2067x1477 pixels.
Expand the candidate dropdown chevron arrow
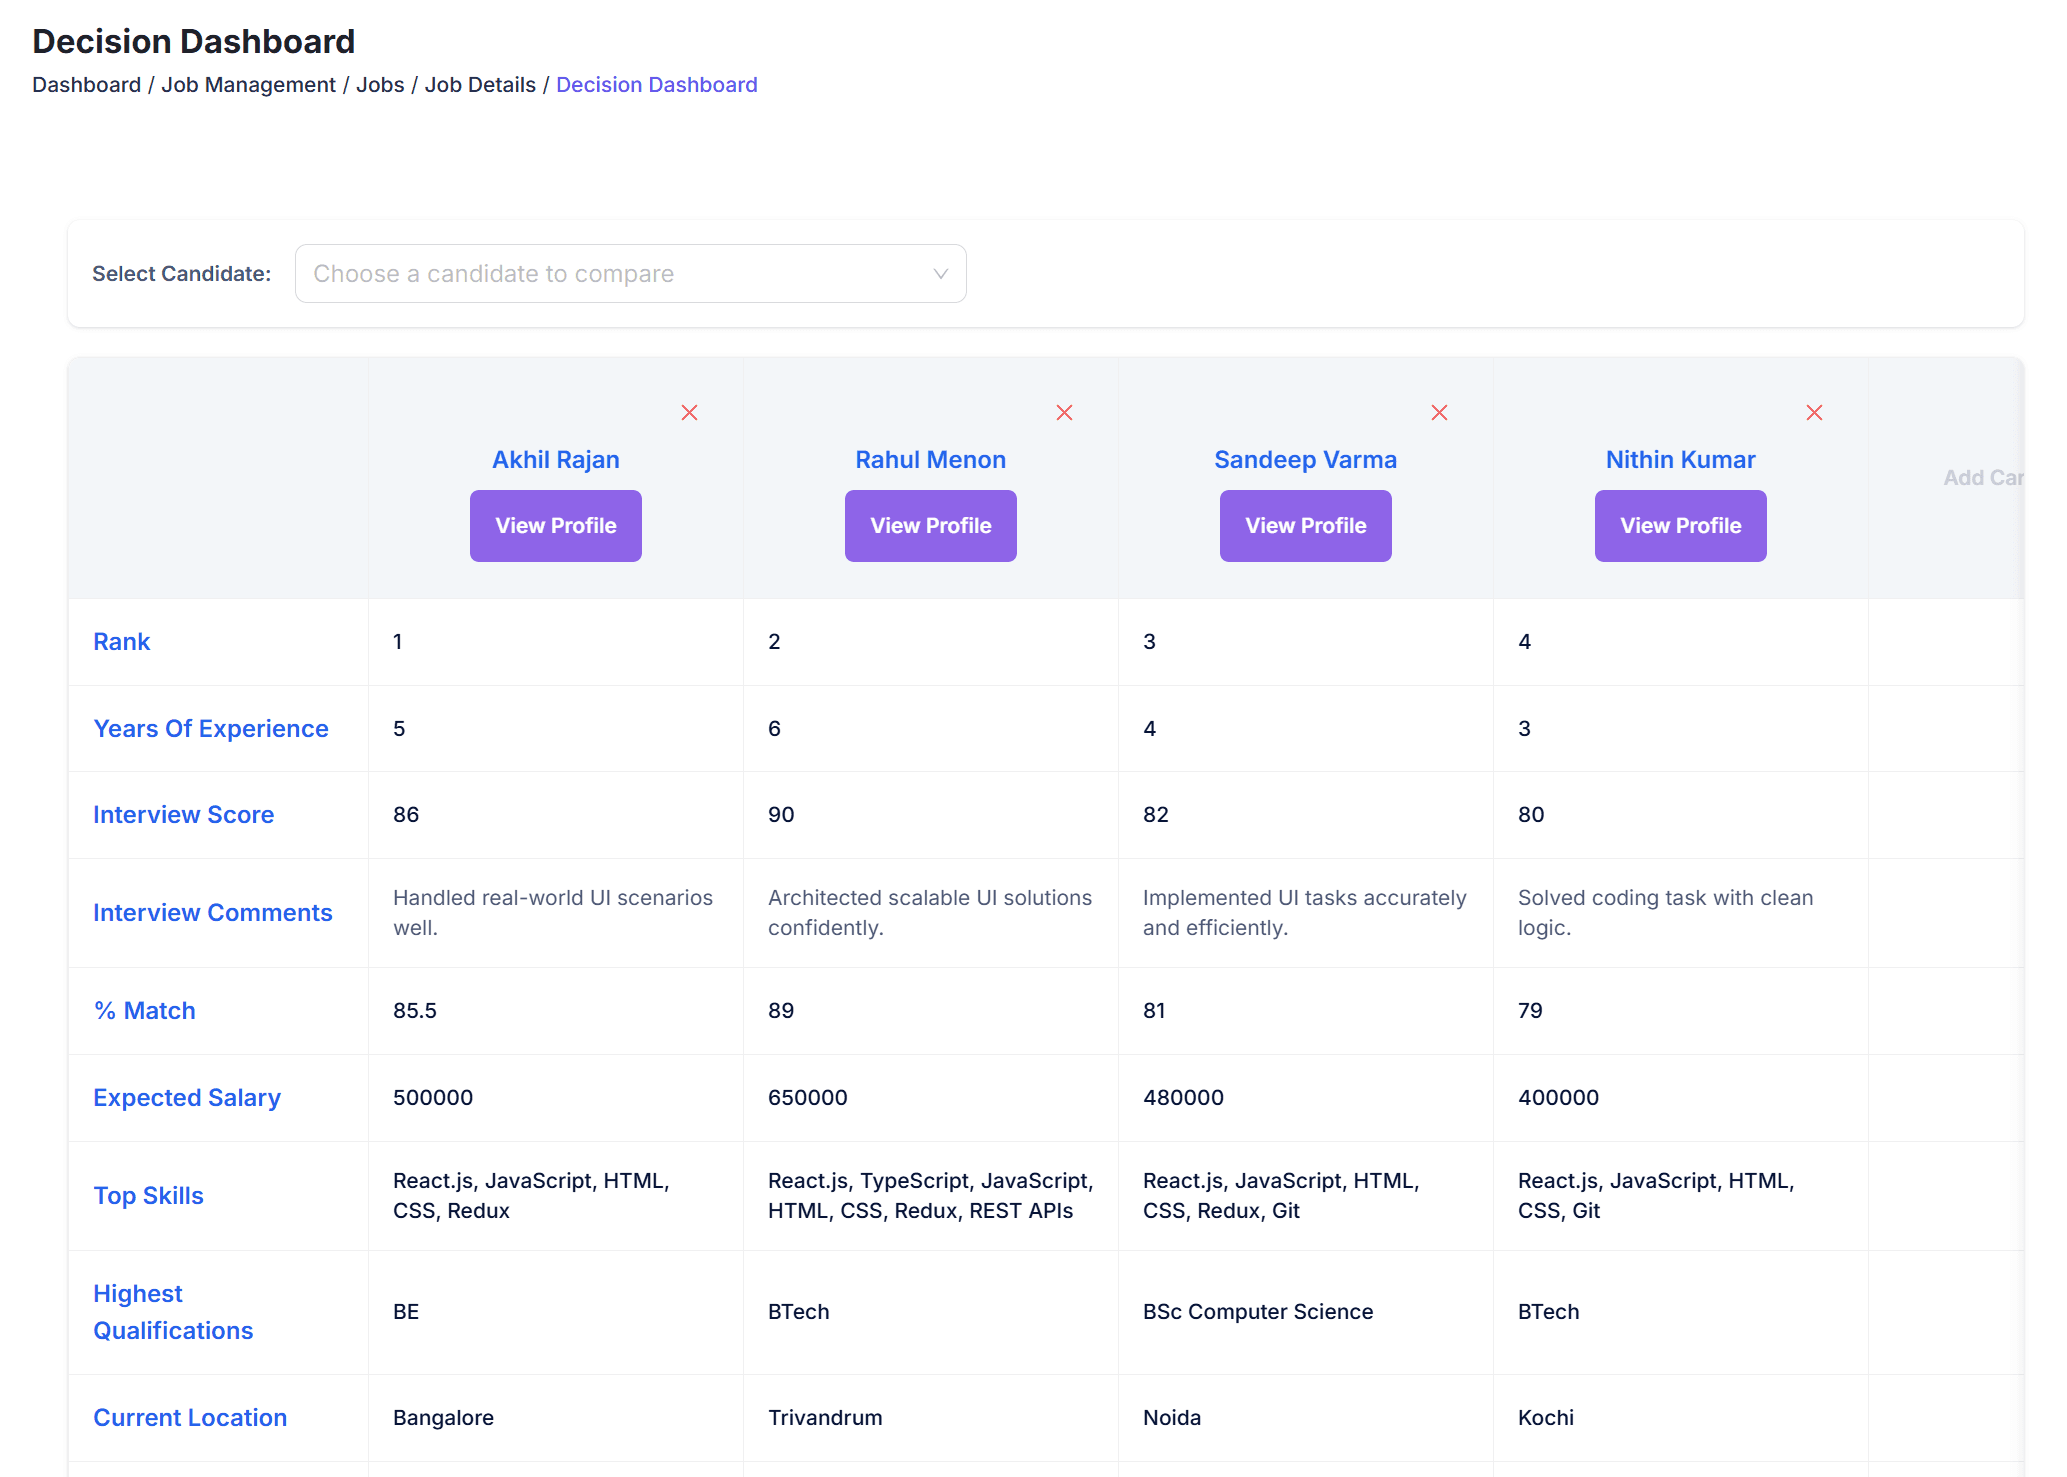click(x=940, y=274)
